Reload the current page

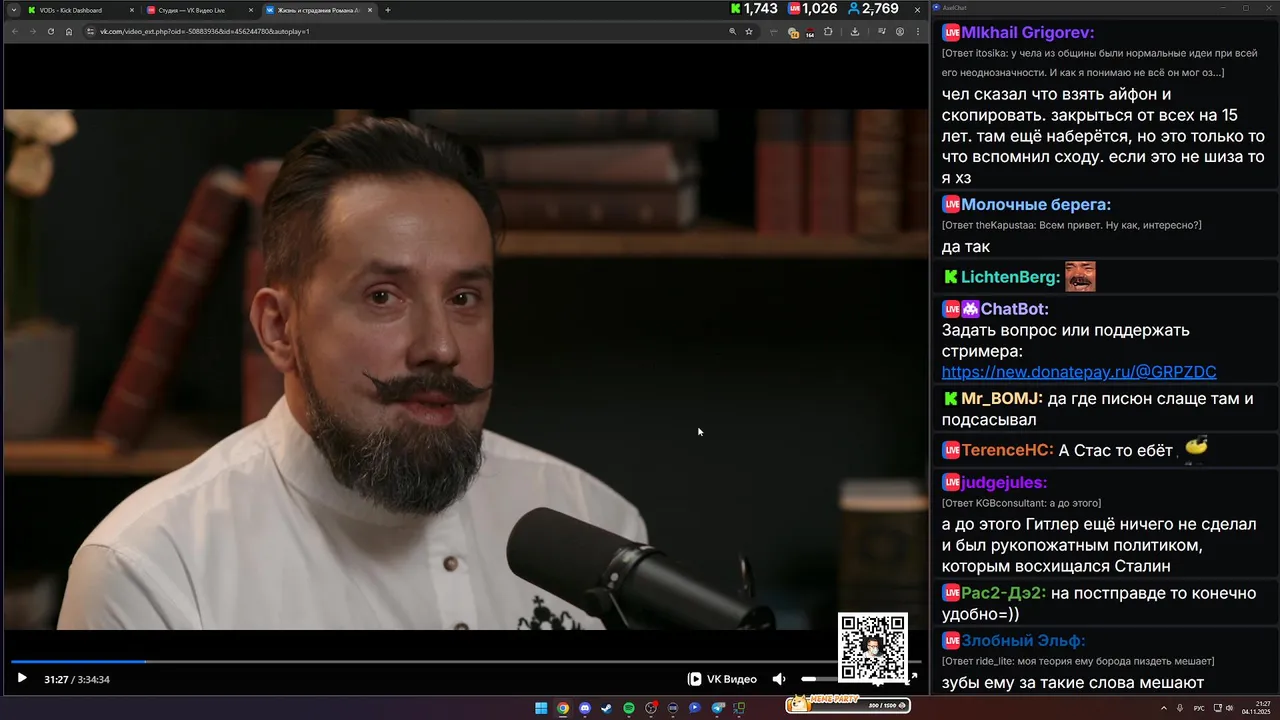(51, 31)
